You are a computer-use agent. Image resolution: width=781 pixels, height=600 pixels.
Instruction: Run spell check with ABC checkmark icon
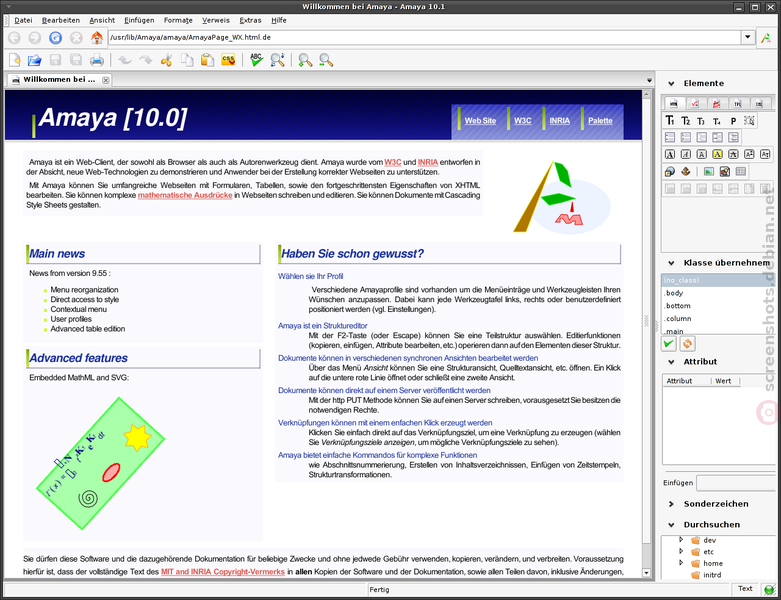257,60
